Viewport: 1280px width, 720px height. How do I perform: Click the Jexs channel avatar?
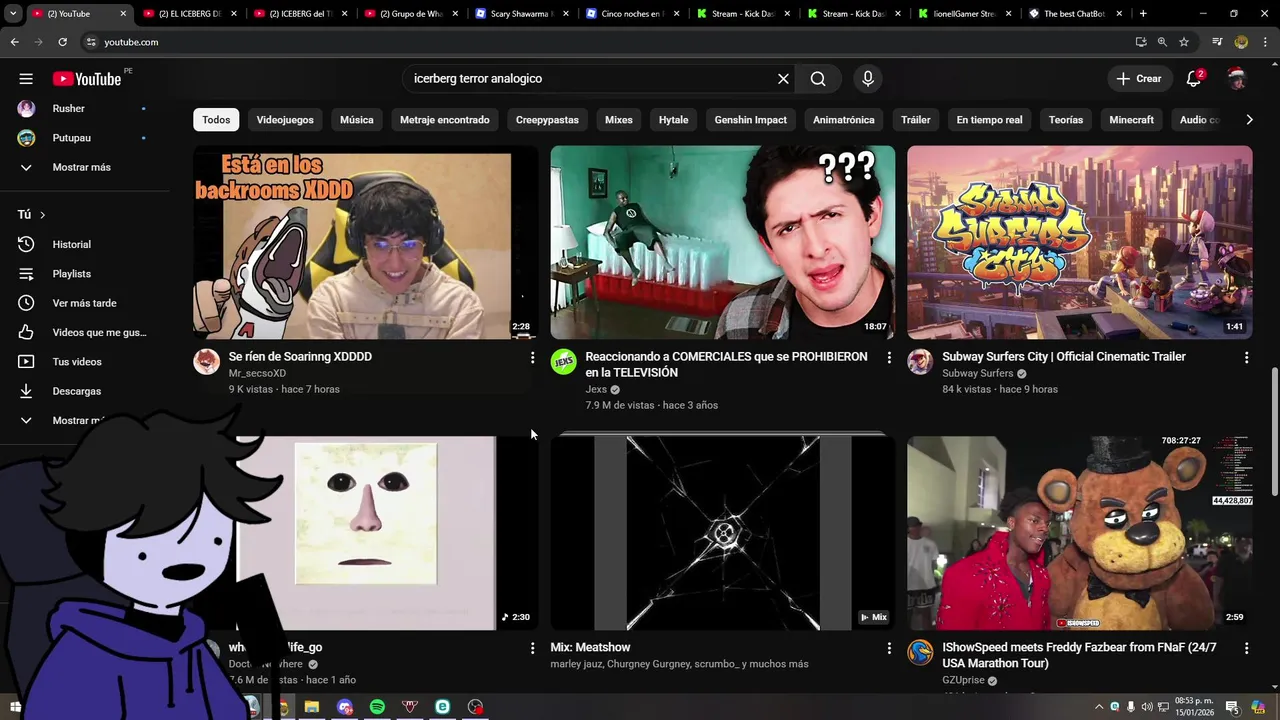tap(564, 362)
